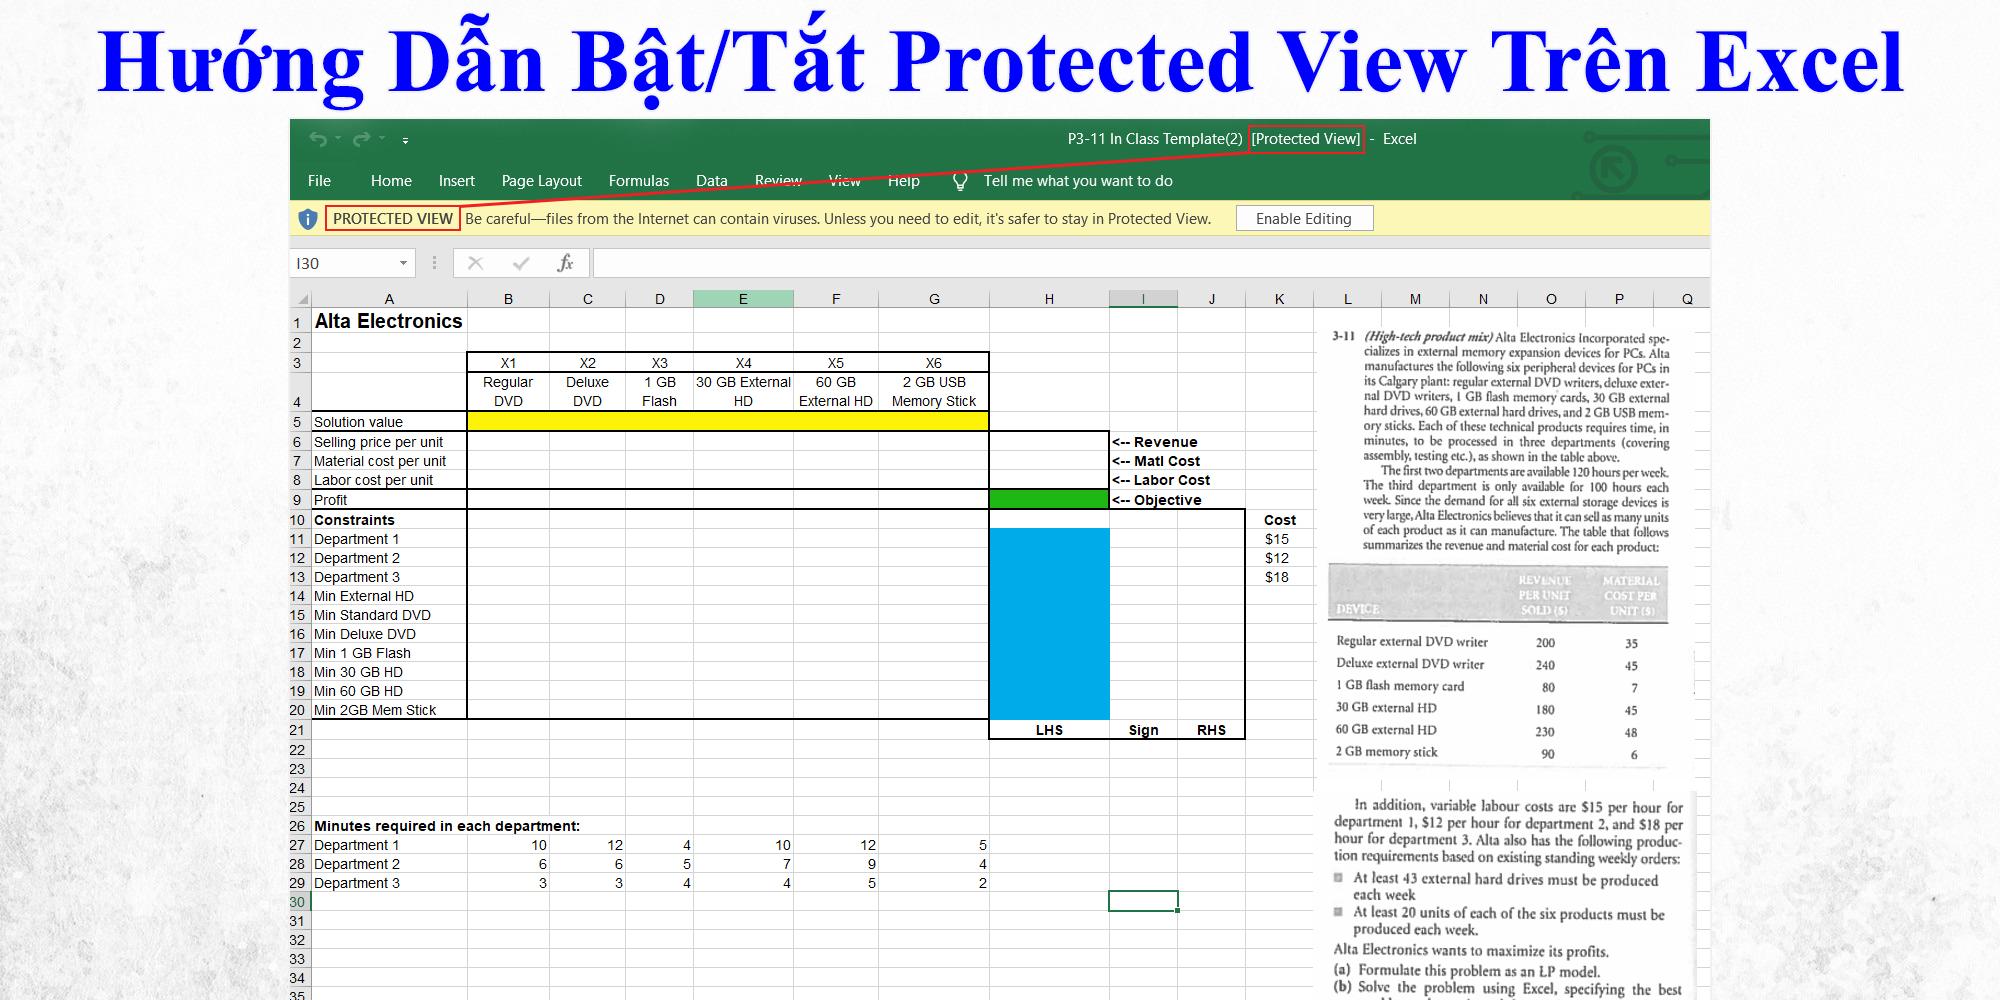Open the Quick Access Toolbar customize dropdown
Viewport: 2000px width, 1000px height.
click(405, 142)
